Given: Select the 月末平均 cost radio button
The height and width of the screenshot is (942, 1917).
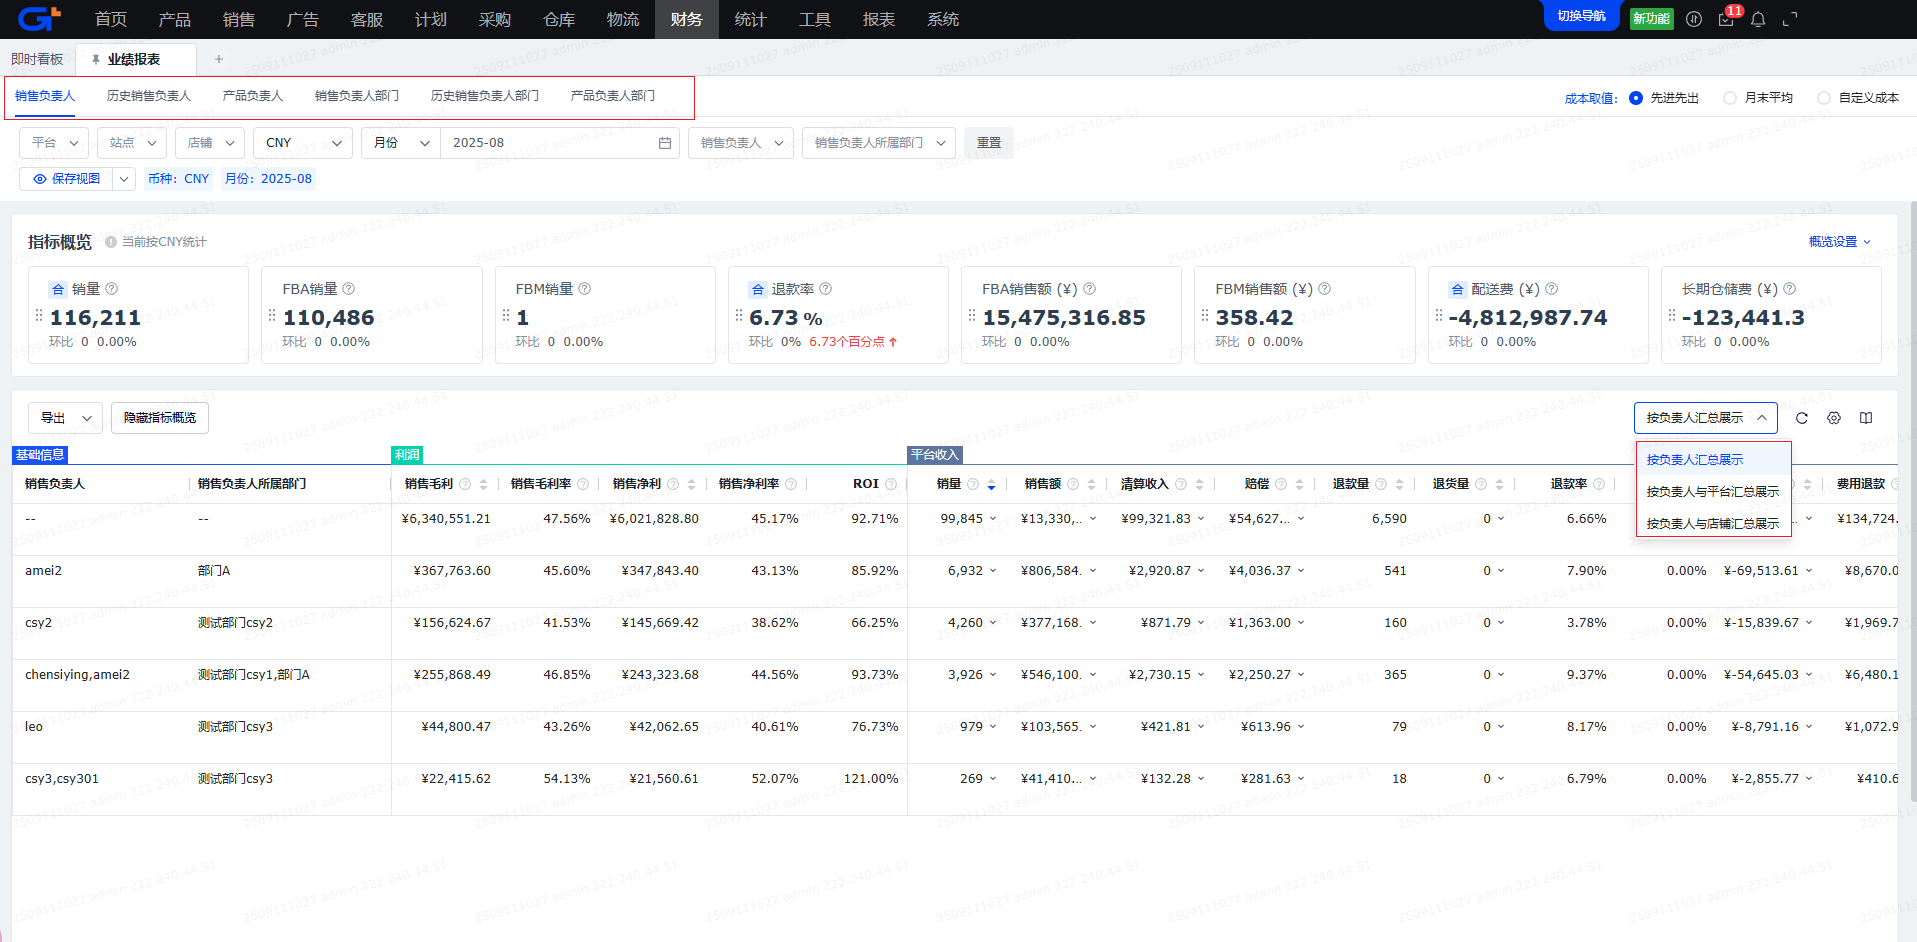Looking at the screenshot, I should (x=1730, y=98).
